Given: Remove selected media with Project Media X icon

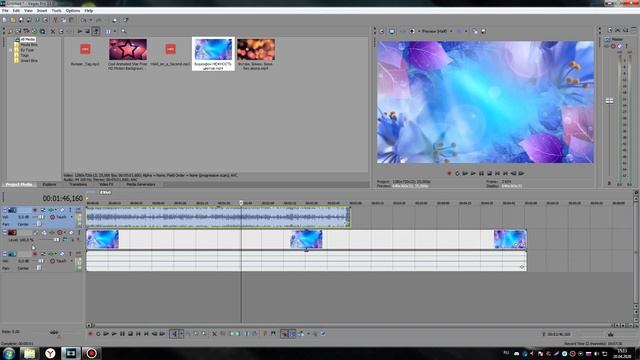Looking at the screenshot, I should [x=53, y=31].
